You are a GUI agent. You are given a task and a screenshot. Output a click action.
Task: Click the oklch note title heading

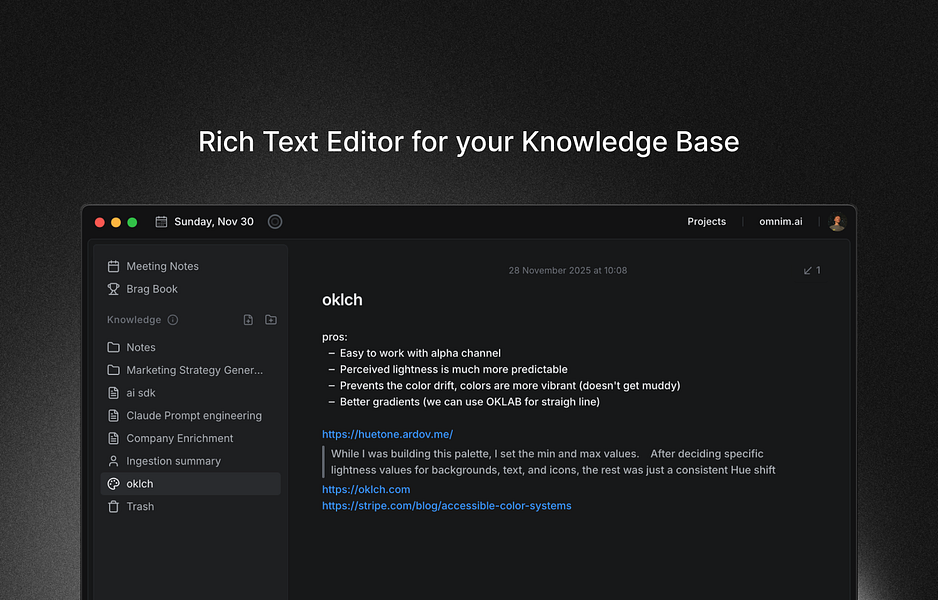point(342,300)
